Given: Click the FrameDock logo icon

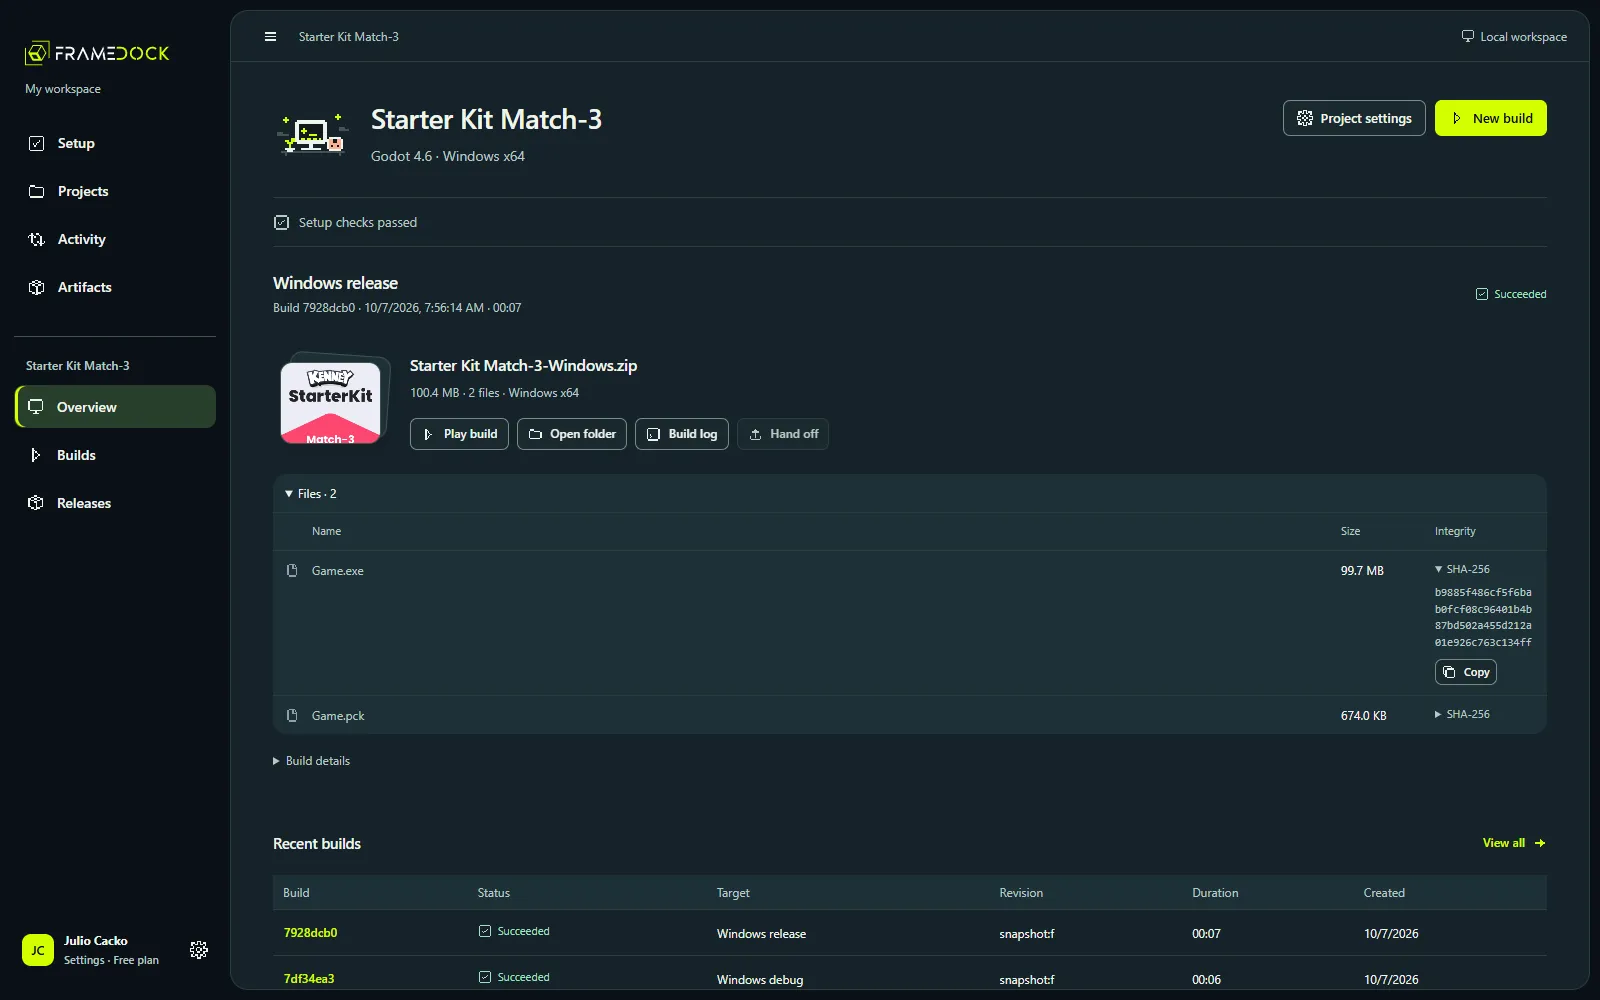Looking at the screenshot, I should pyautogui.click(x=37, y=53).
